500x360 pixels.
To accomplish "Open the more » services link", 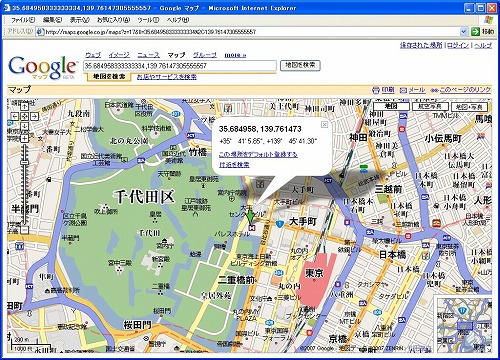I will (235, 55).
